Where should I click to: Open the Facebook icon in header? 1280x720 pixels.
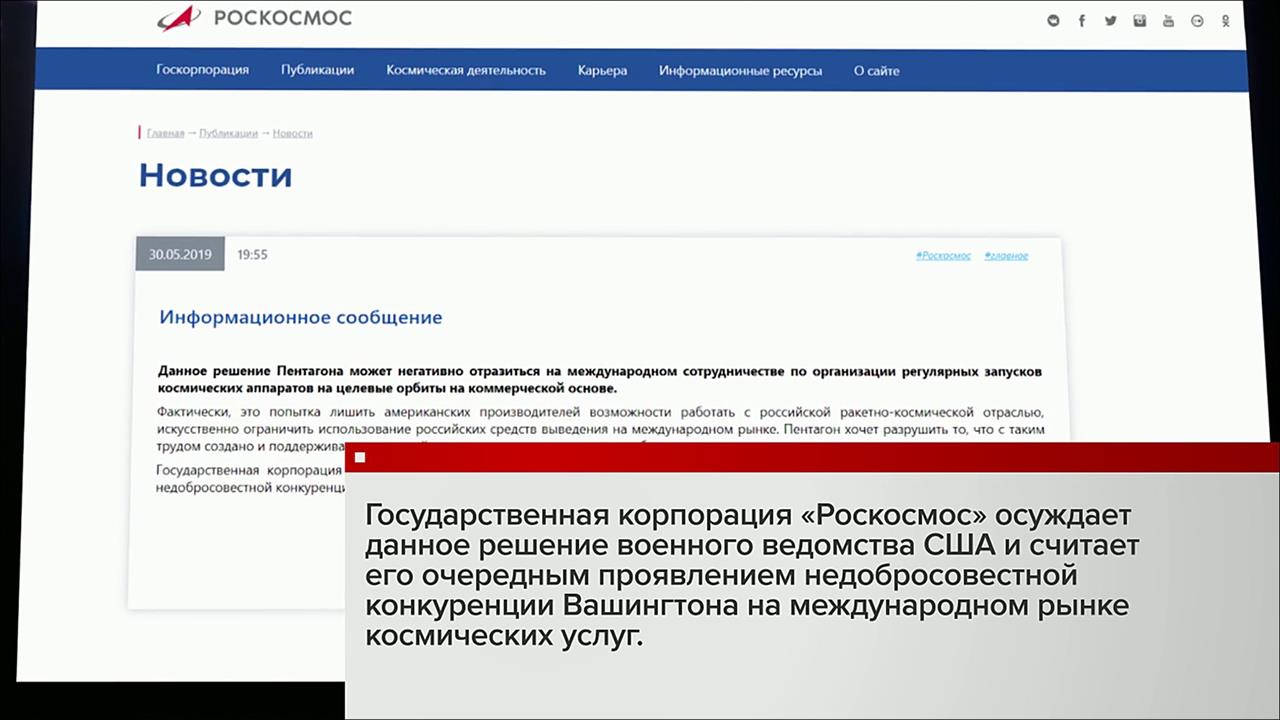click(x=1082, y=21)
